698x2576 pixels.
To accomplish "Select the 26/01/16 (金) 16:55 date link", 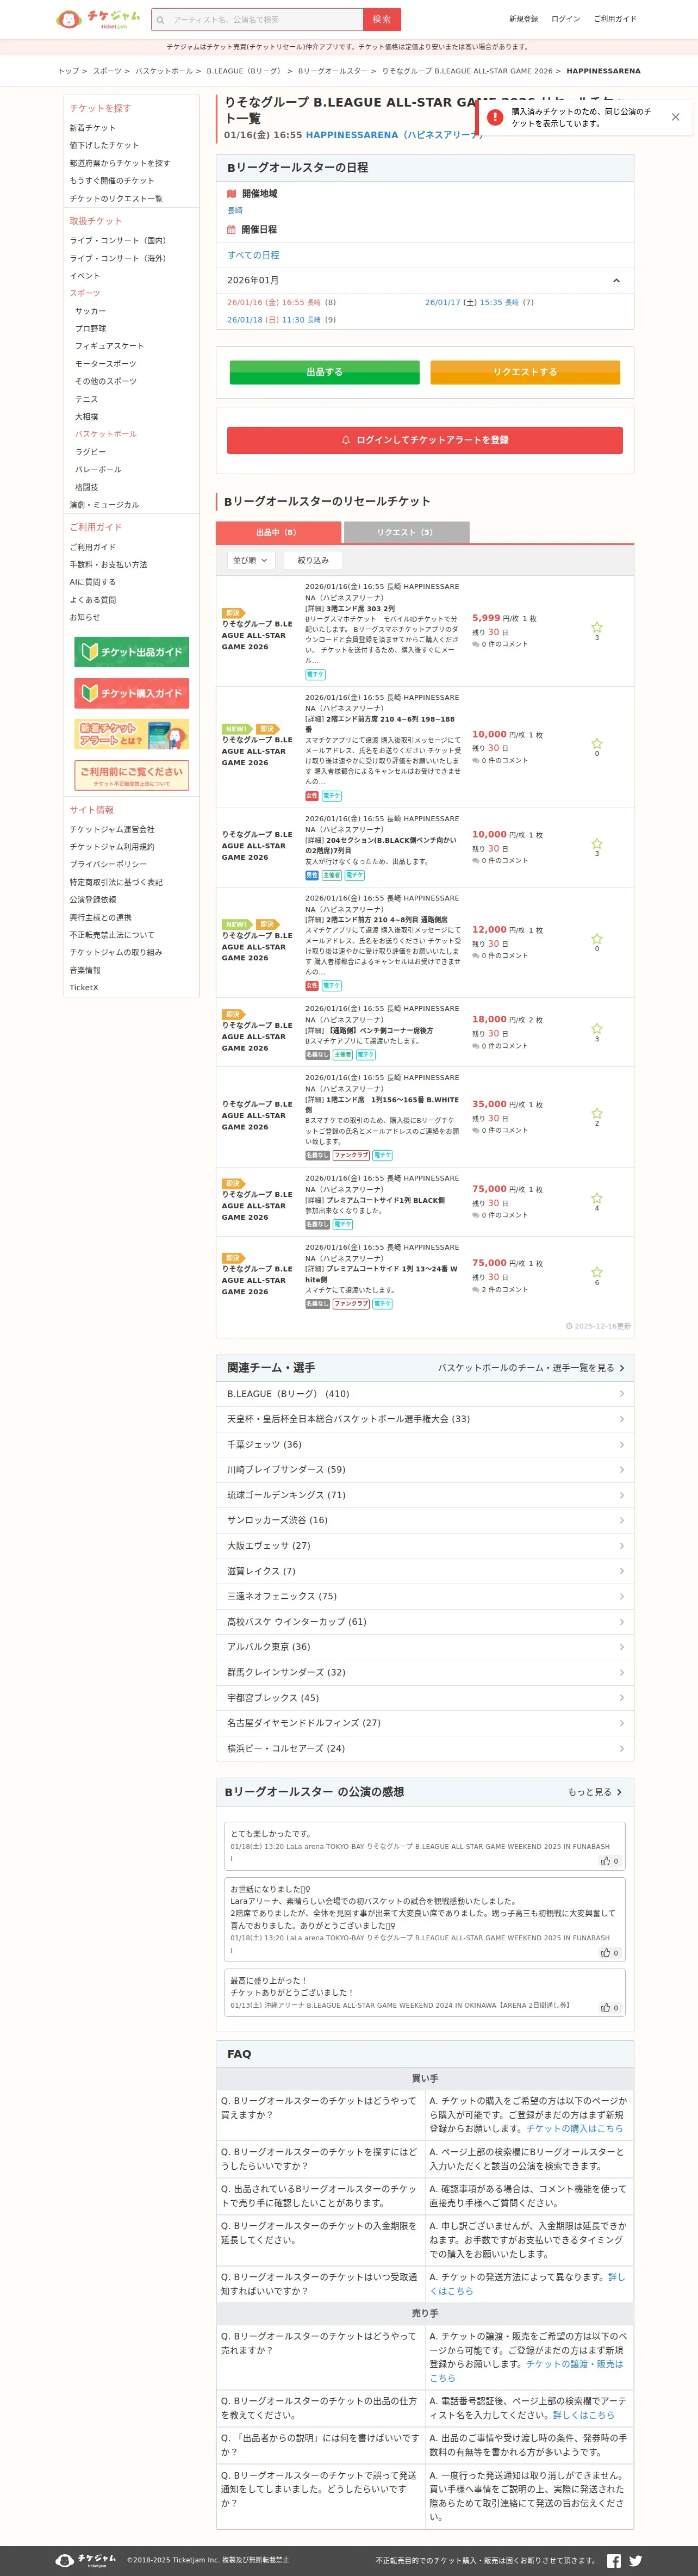I will pyautogui.click(x=274, y=302).
